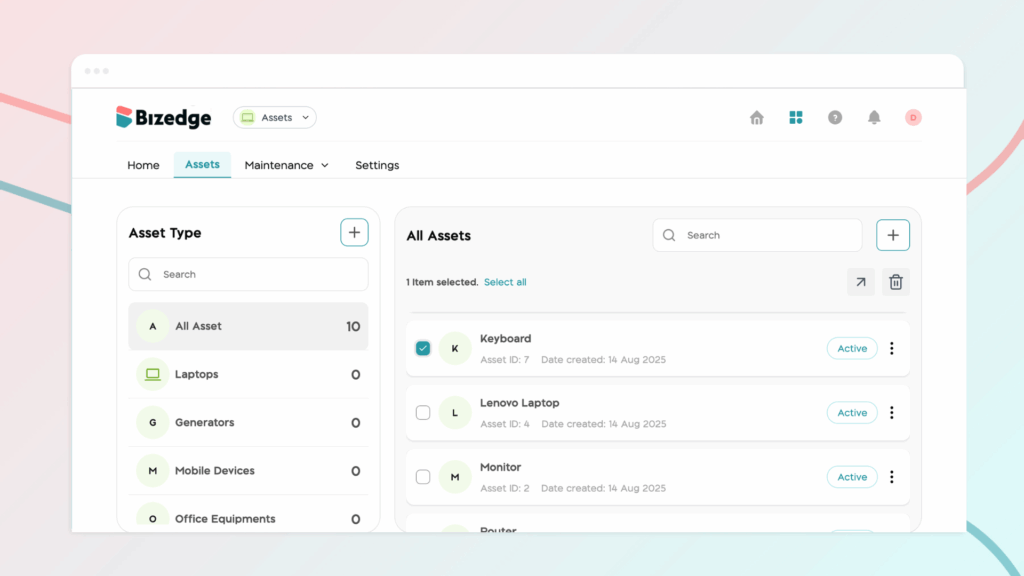Export selected assets with arrow icon
The height and width of the screenshot is (576, 1024).
[860, 282]
